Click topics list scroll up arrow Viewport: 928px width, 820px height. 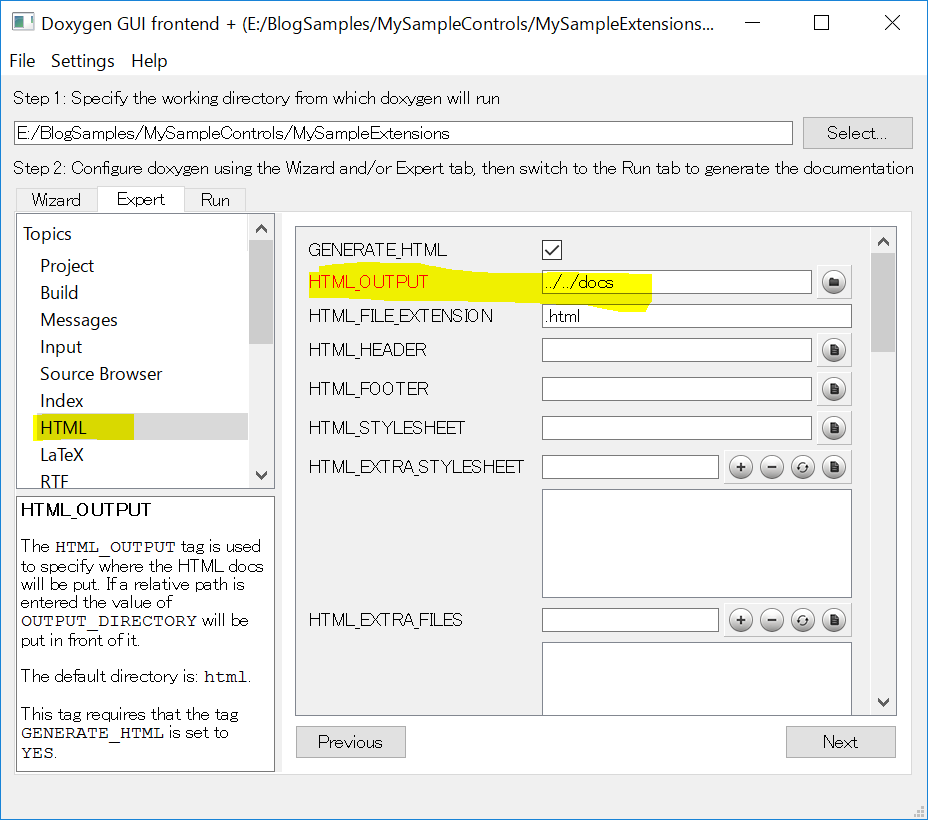[261, 228]
